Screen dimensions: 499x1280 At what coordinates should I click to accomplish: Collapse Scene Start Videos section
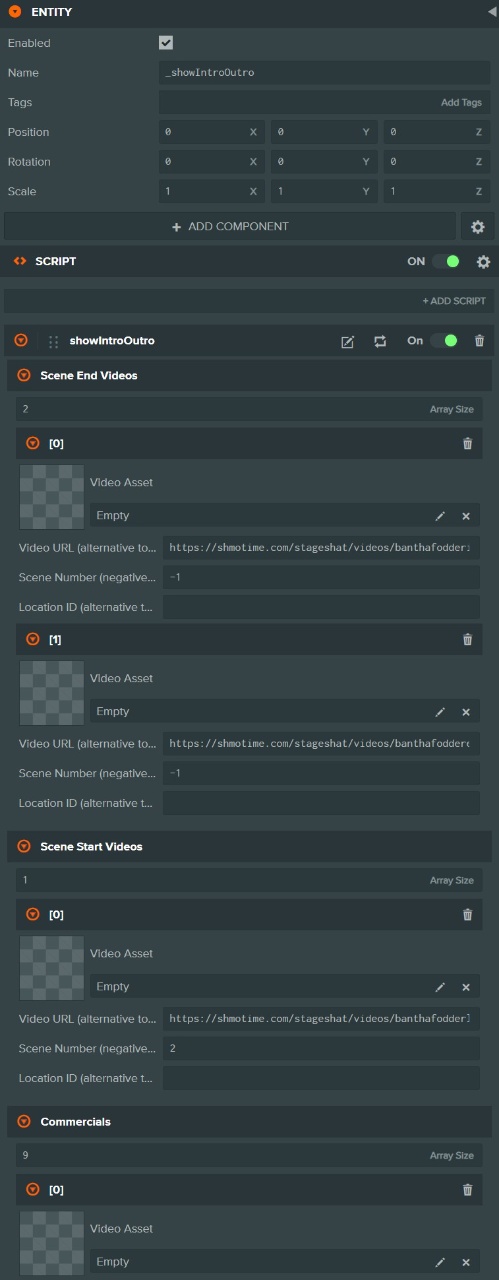(x=24, y=847)
